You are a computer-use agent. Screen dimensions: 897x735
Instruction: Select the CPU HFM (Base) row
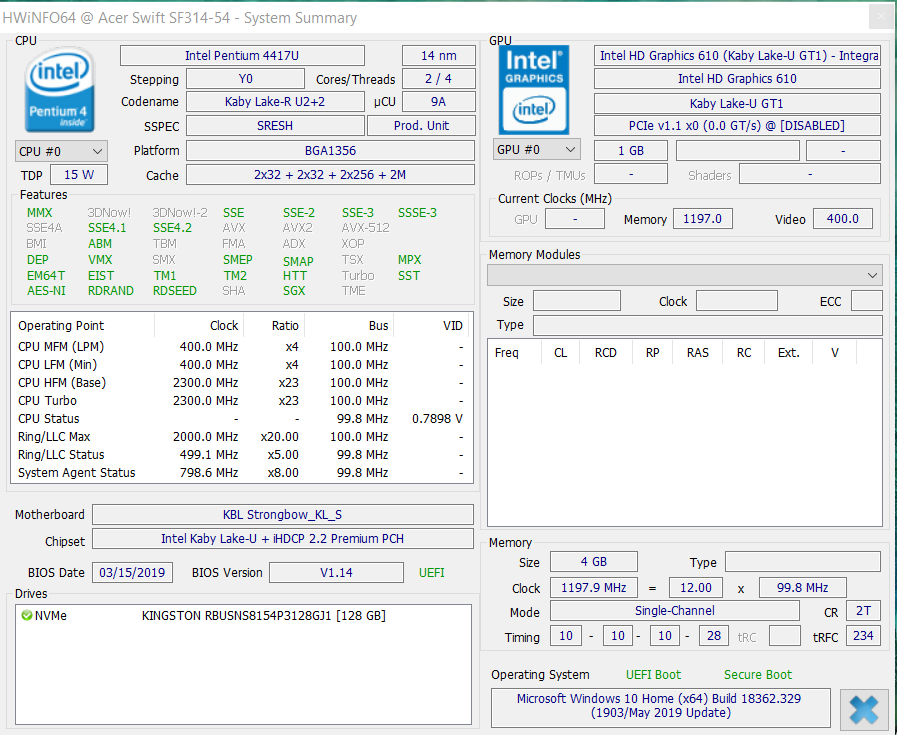coord(241,383)
